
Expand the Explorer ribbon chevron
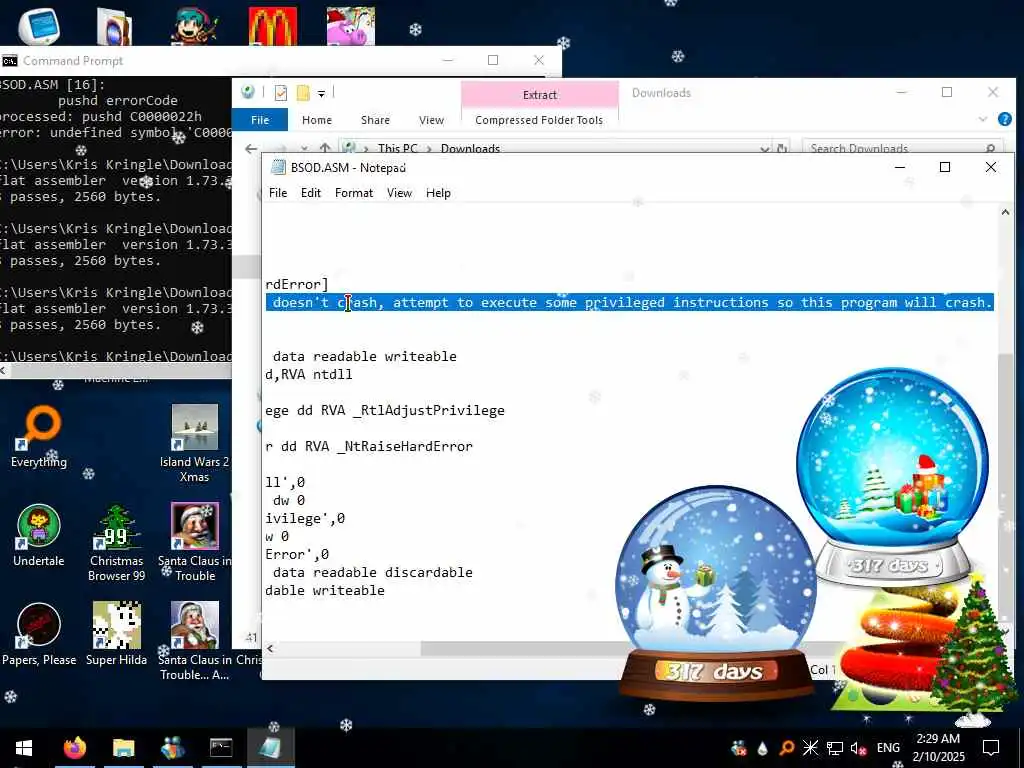click(x=983, y=120)
